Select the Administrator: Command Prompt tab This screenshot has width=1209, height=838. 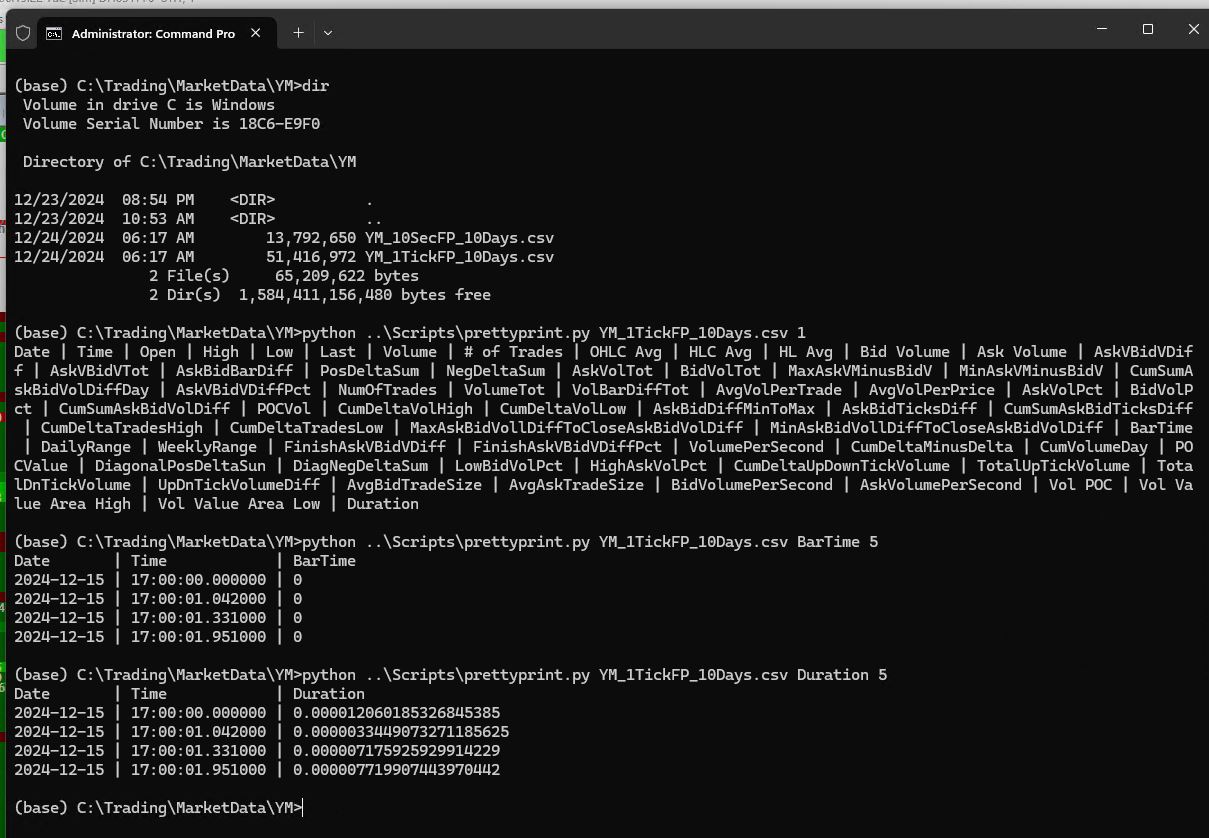click(152, 33)
